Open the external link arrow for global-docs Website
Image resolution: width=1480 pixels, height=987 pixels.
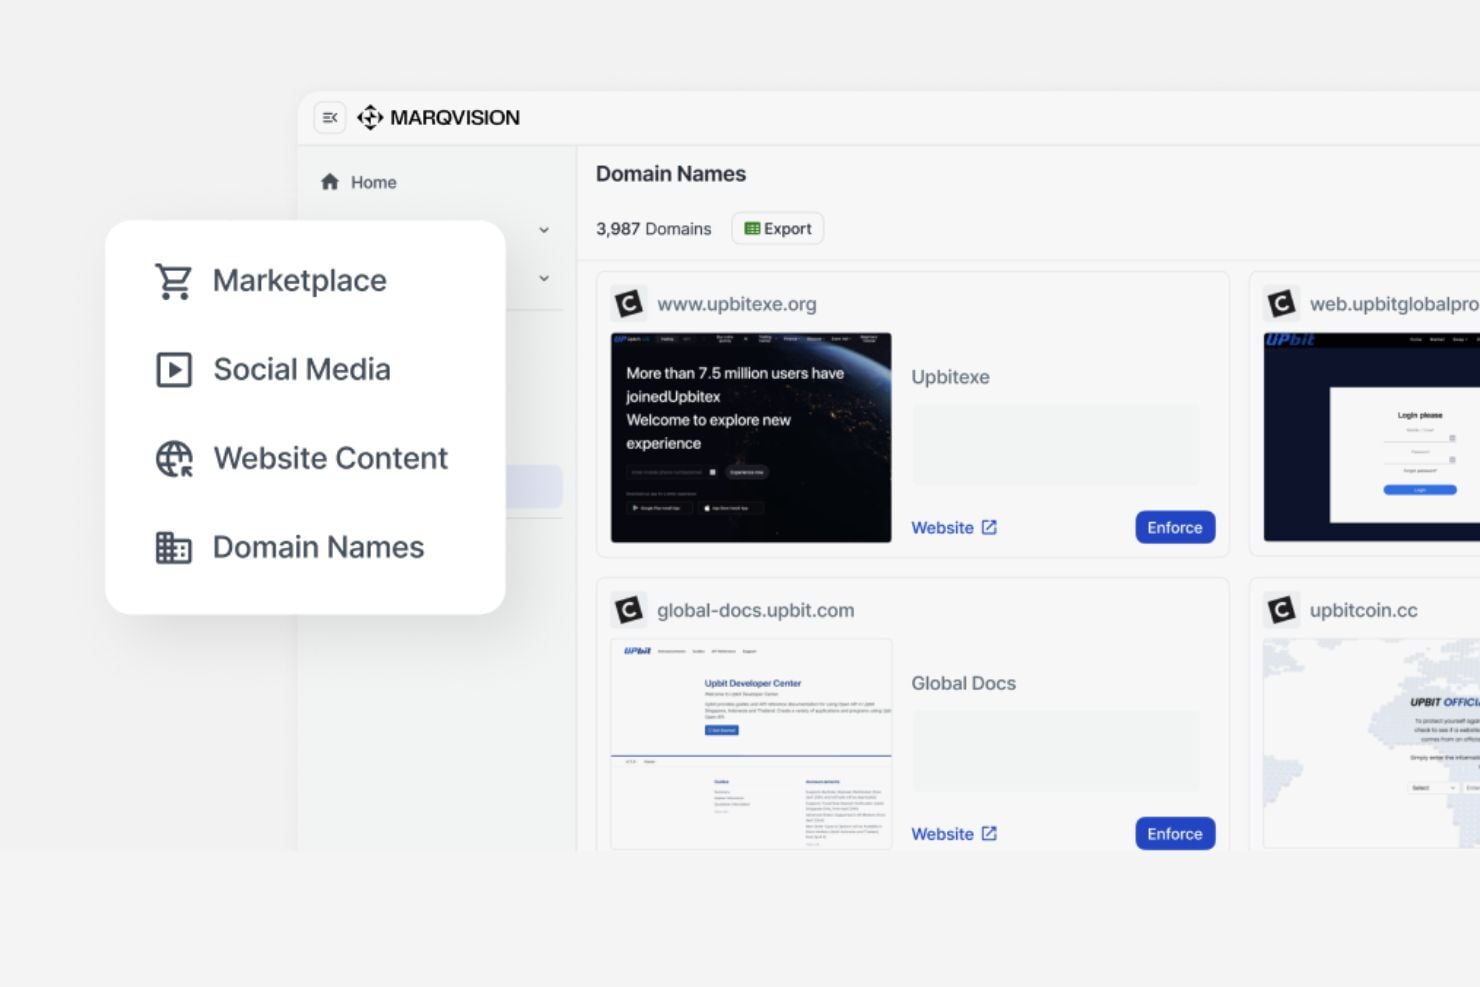pyautogui.click(x=989, y=833)
